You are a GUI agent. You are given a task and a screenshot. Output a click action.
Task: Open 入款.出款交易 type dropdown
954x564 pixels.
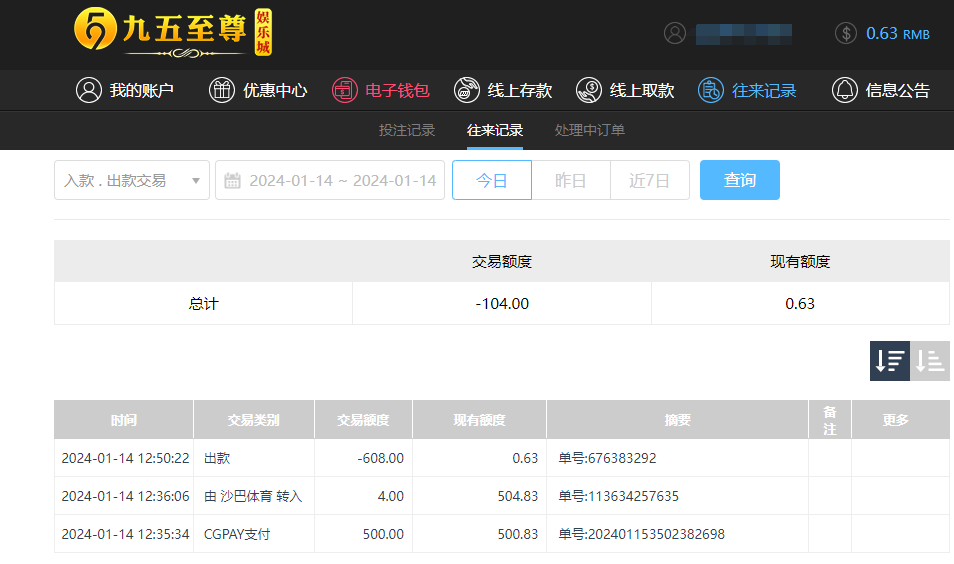pos(132,180)
